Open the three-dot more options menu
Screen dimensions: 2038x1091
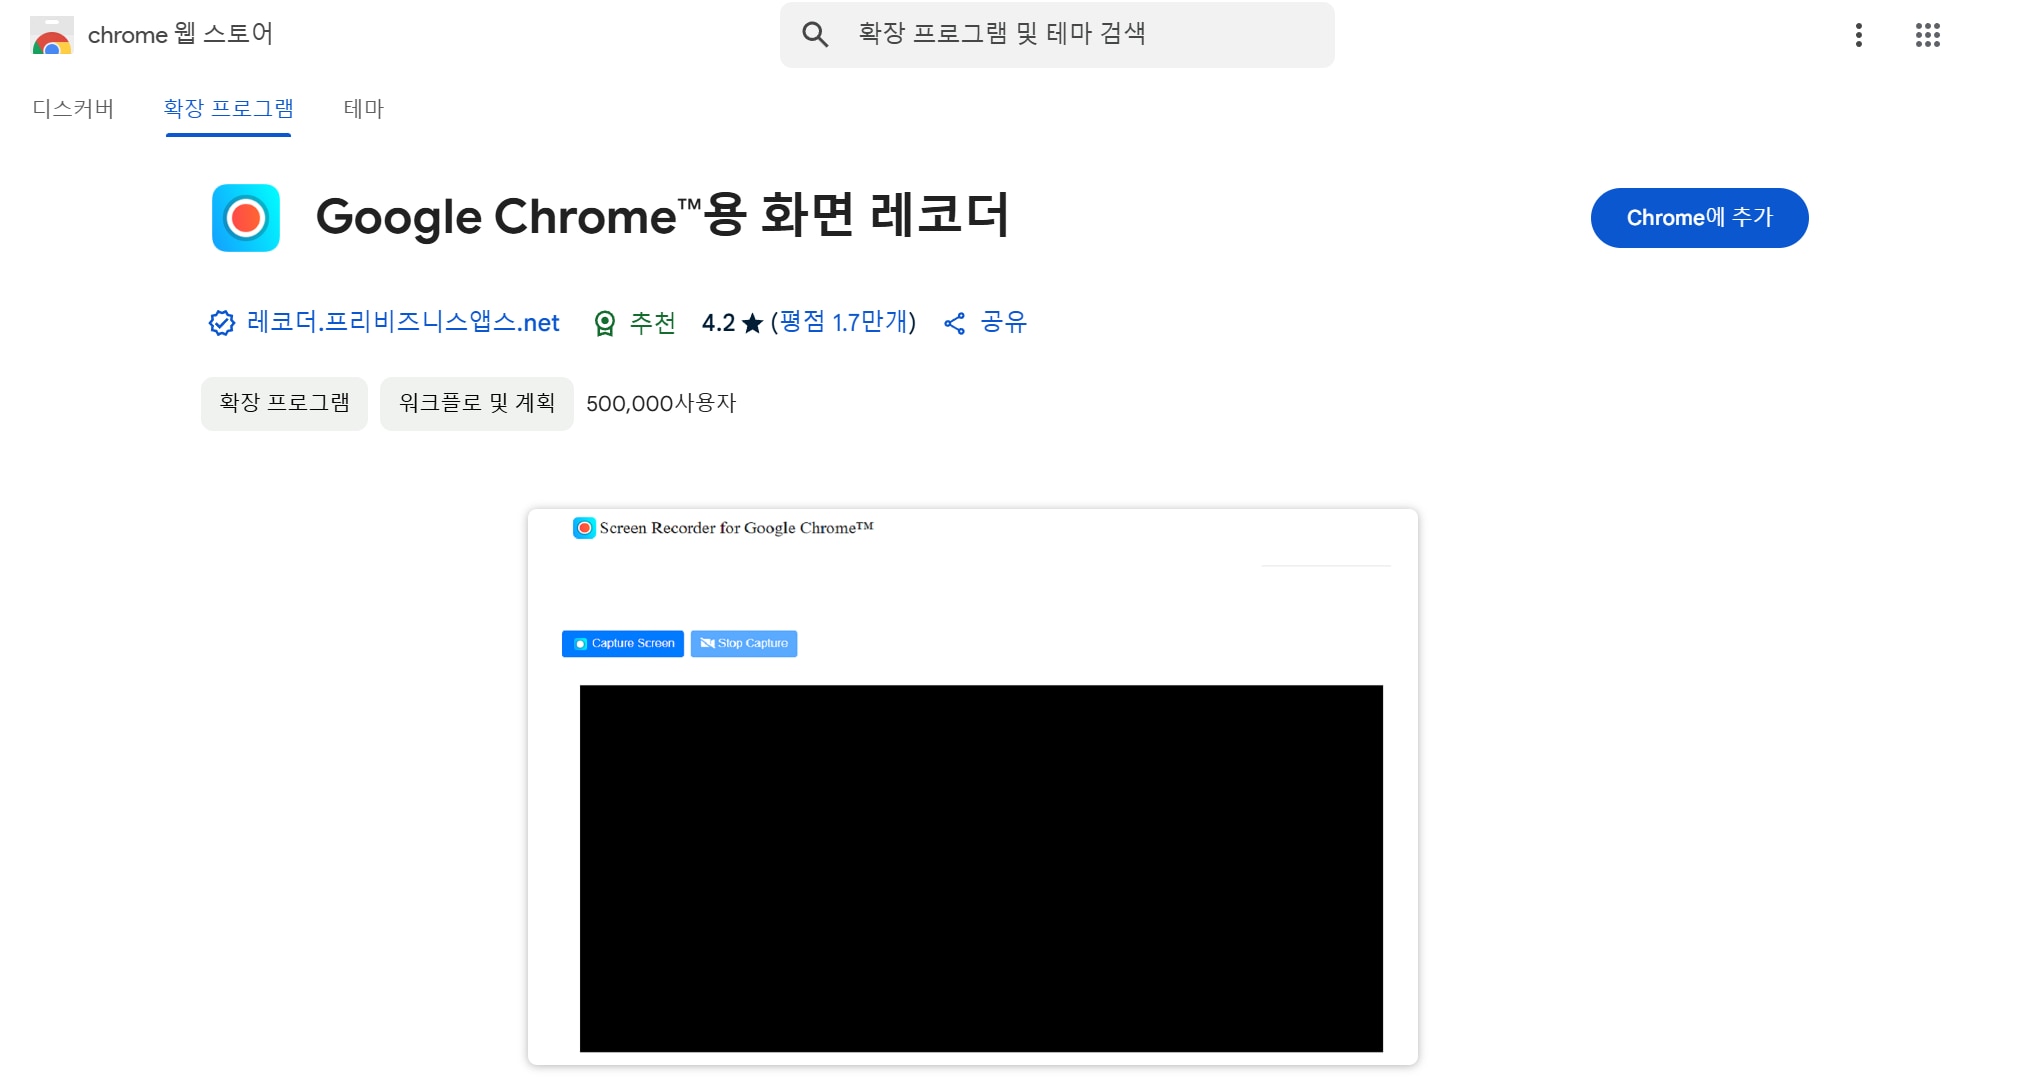pos(1859,35)
